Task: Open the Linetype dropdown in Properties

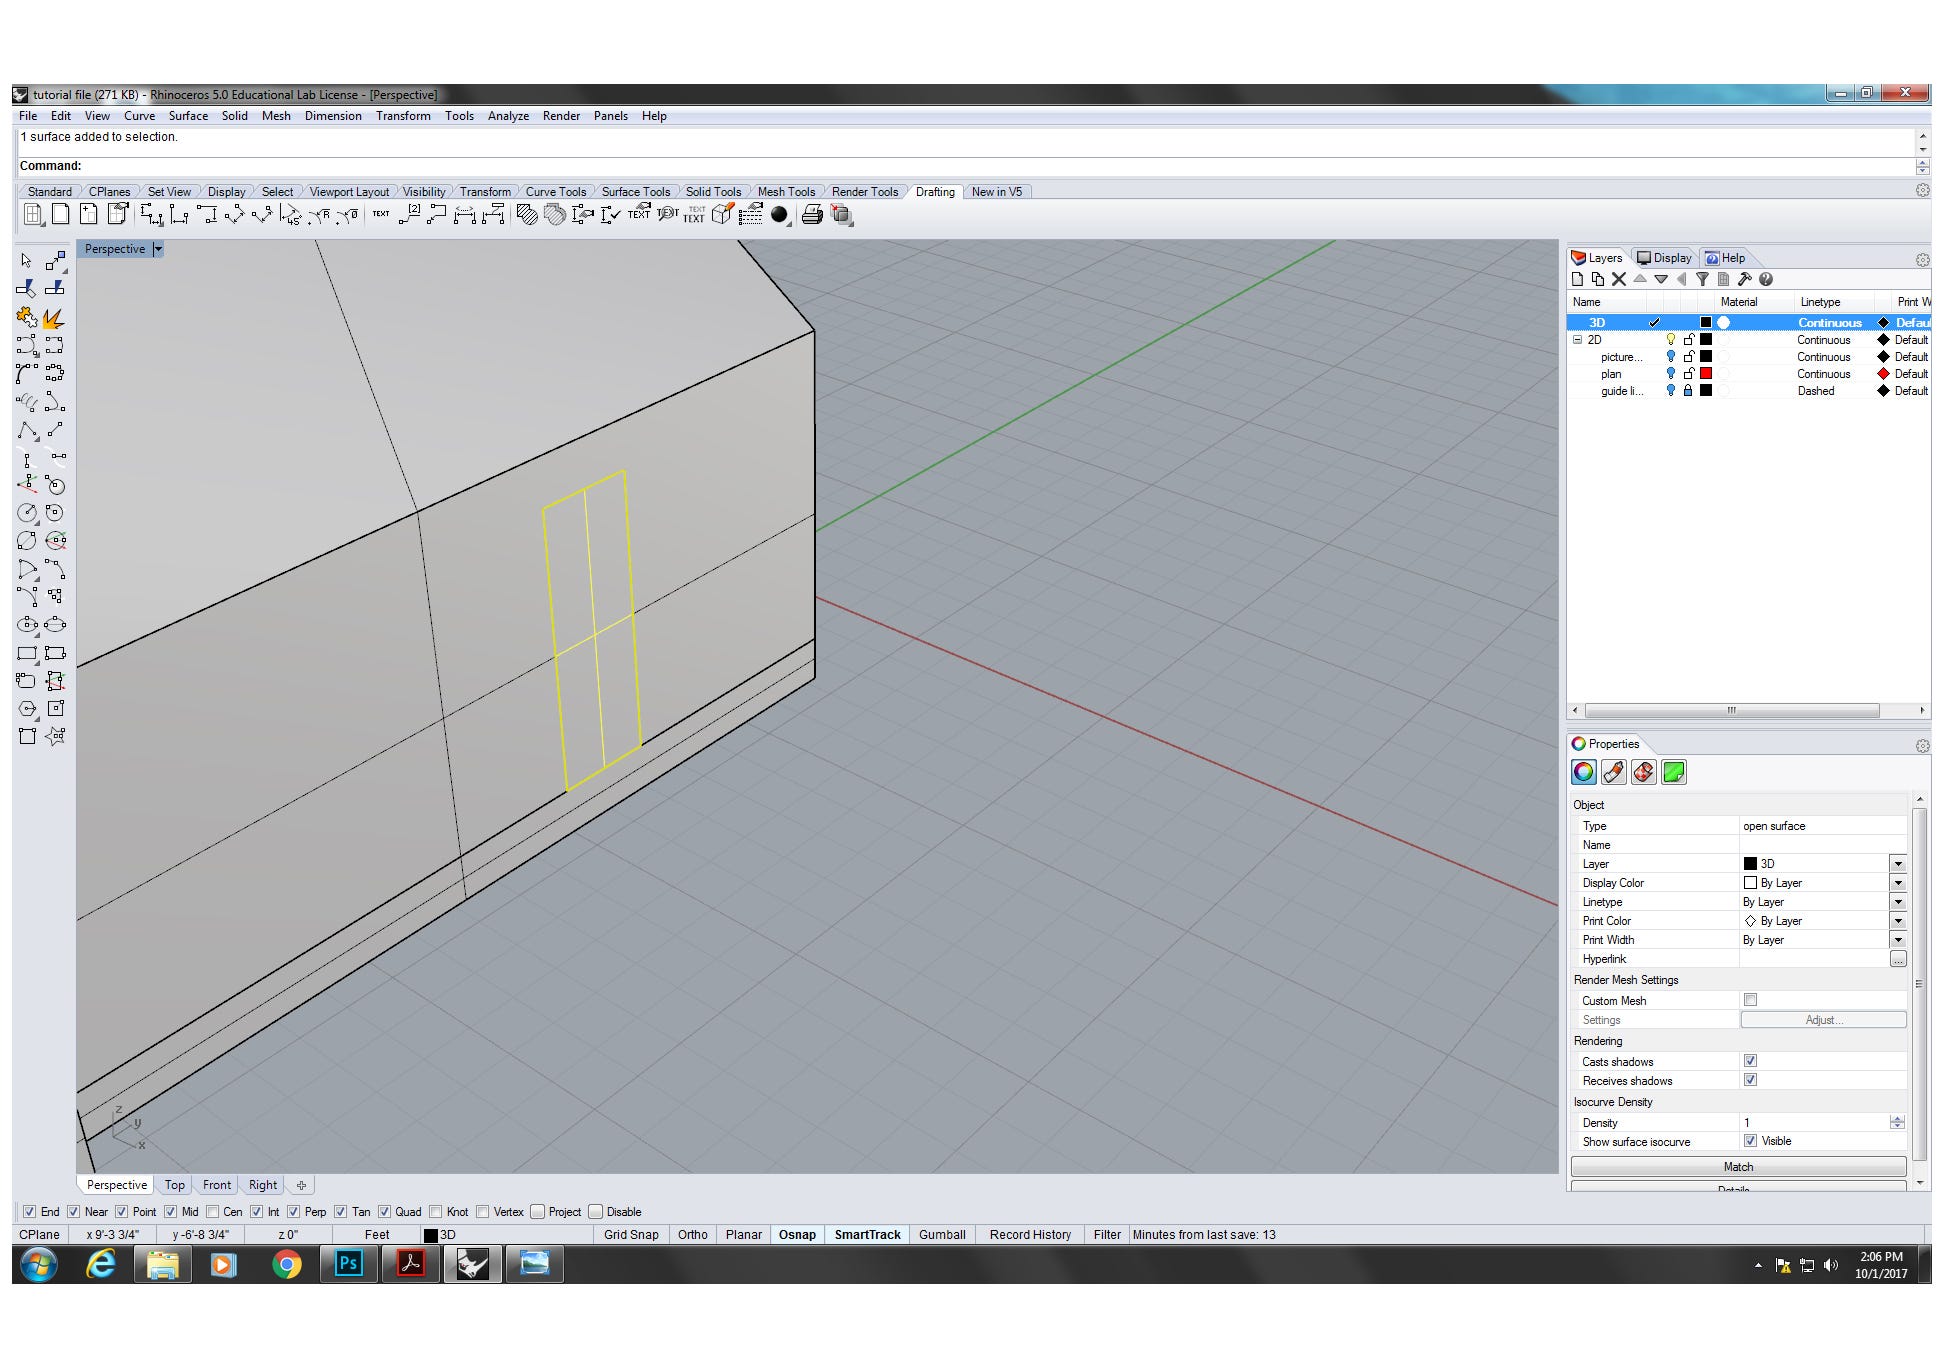Action: pos(1898,902)
